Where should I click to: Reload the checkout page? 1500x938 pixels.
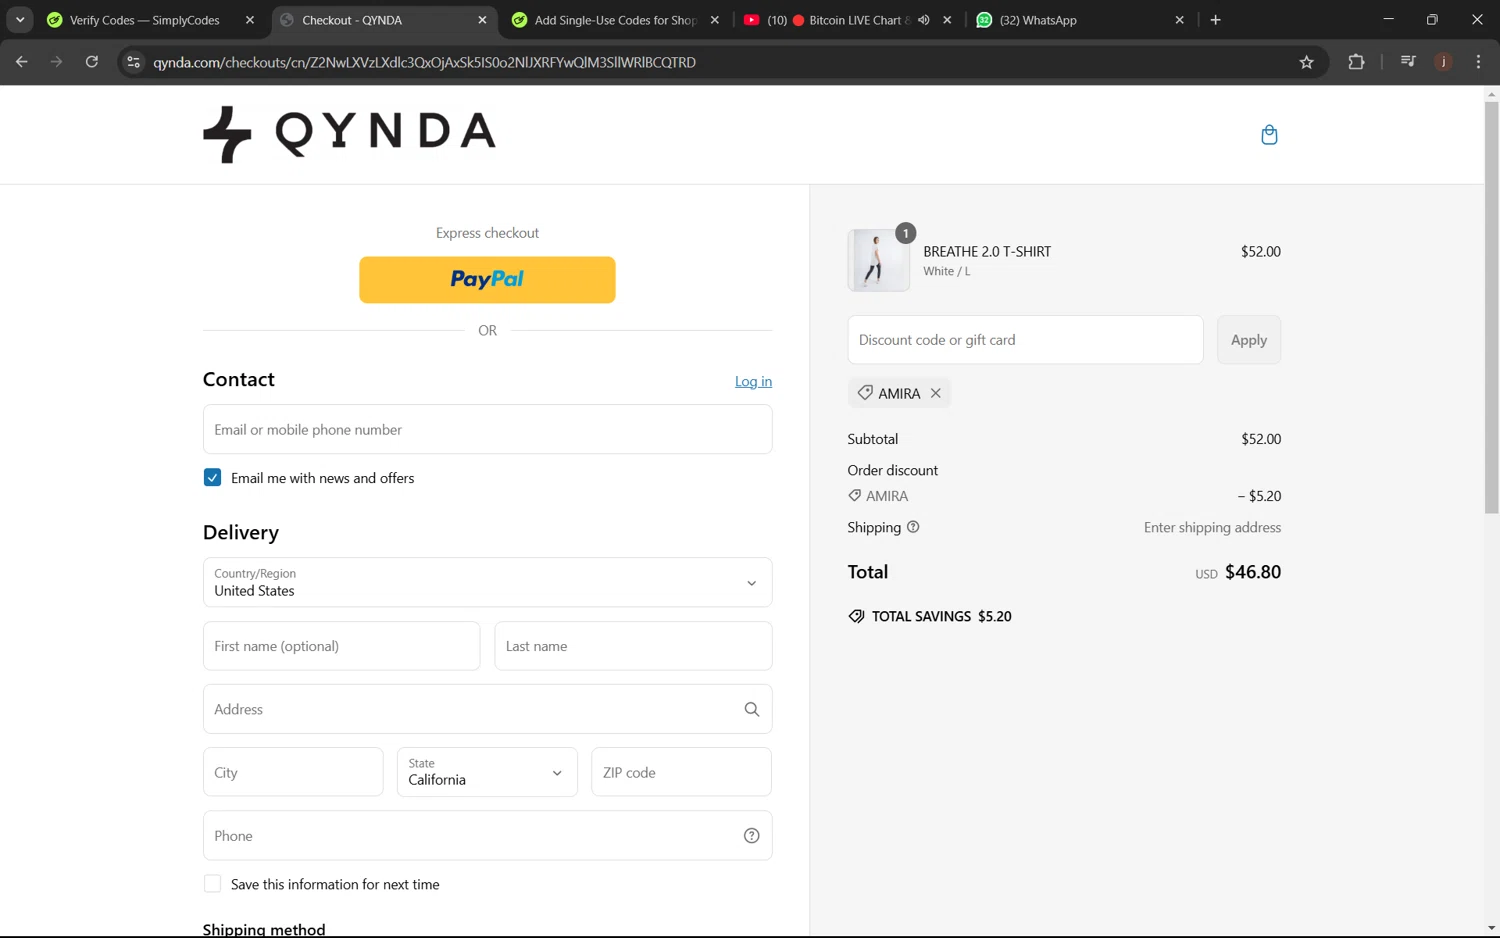(92, 62)
